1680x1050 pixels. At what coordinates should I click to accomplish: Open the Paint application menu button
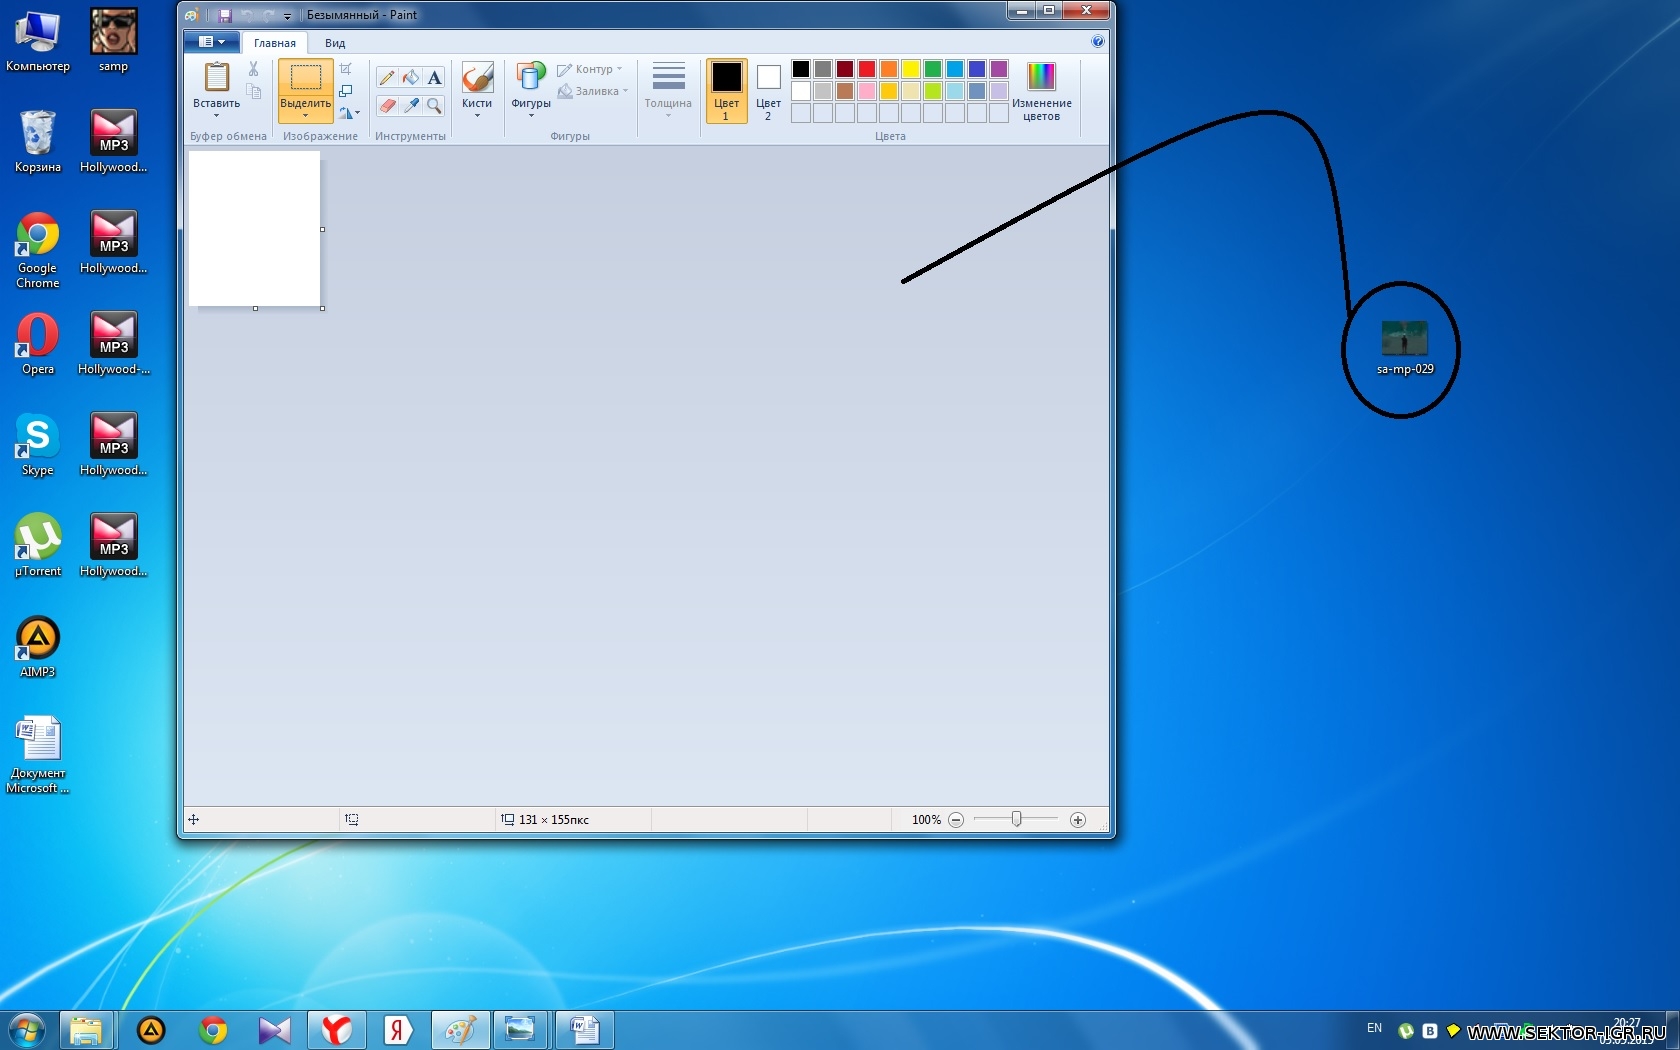point(211,42)
